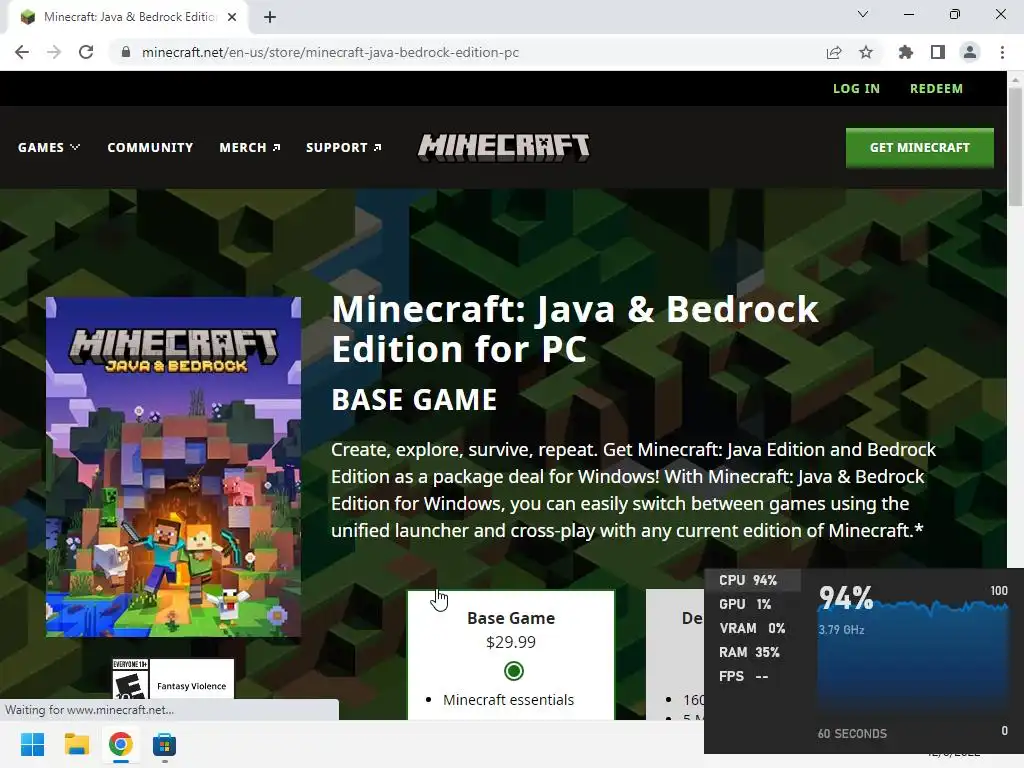
Task: Click the Minecraft Java & Bedrock box art
Action: [174, 466]
